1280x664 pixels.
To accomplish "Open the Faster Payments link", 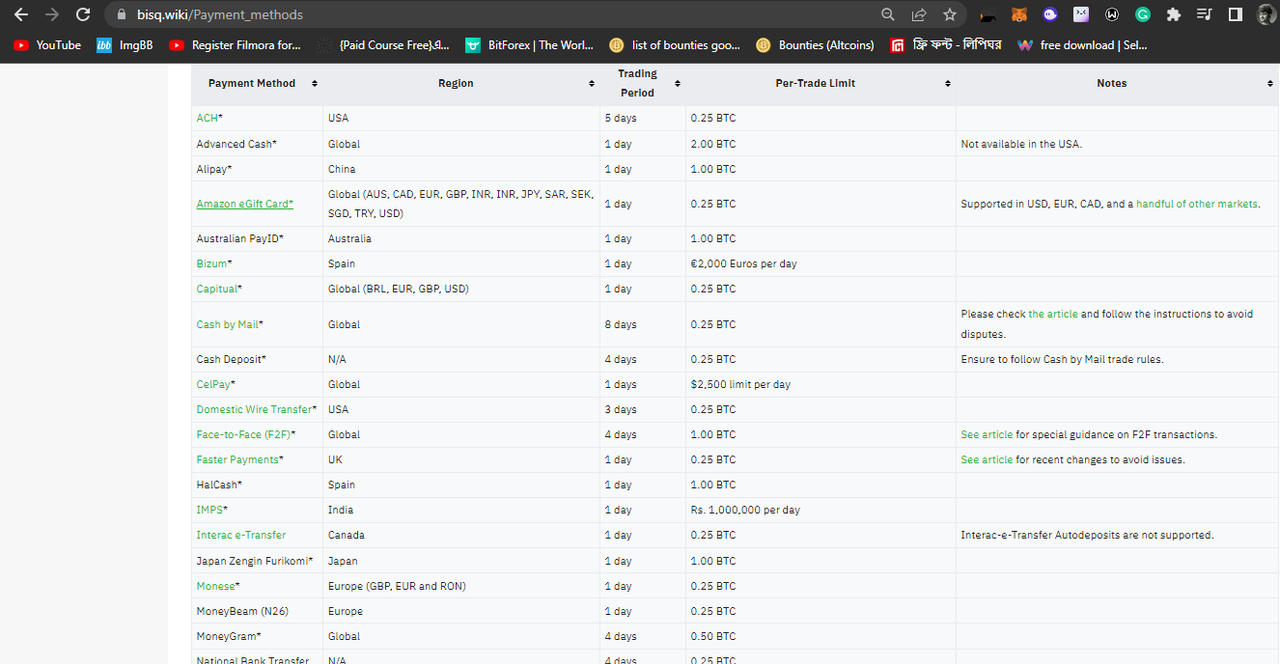I will pyautogui.click(x=237, y=460).
